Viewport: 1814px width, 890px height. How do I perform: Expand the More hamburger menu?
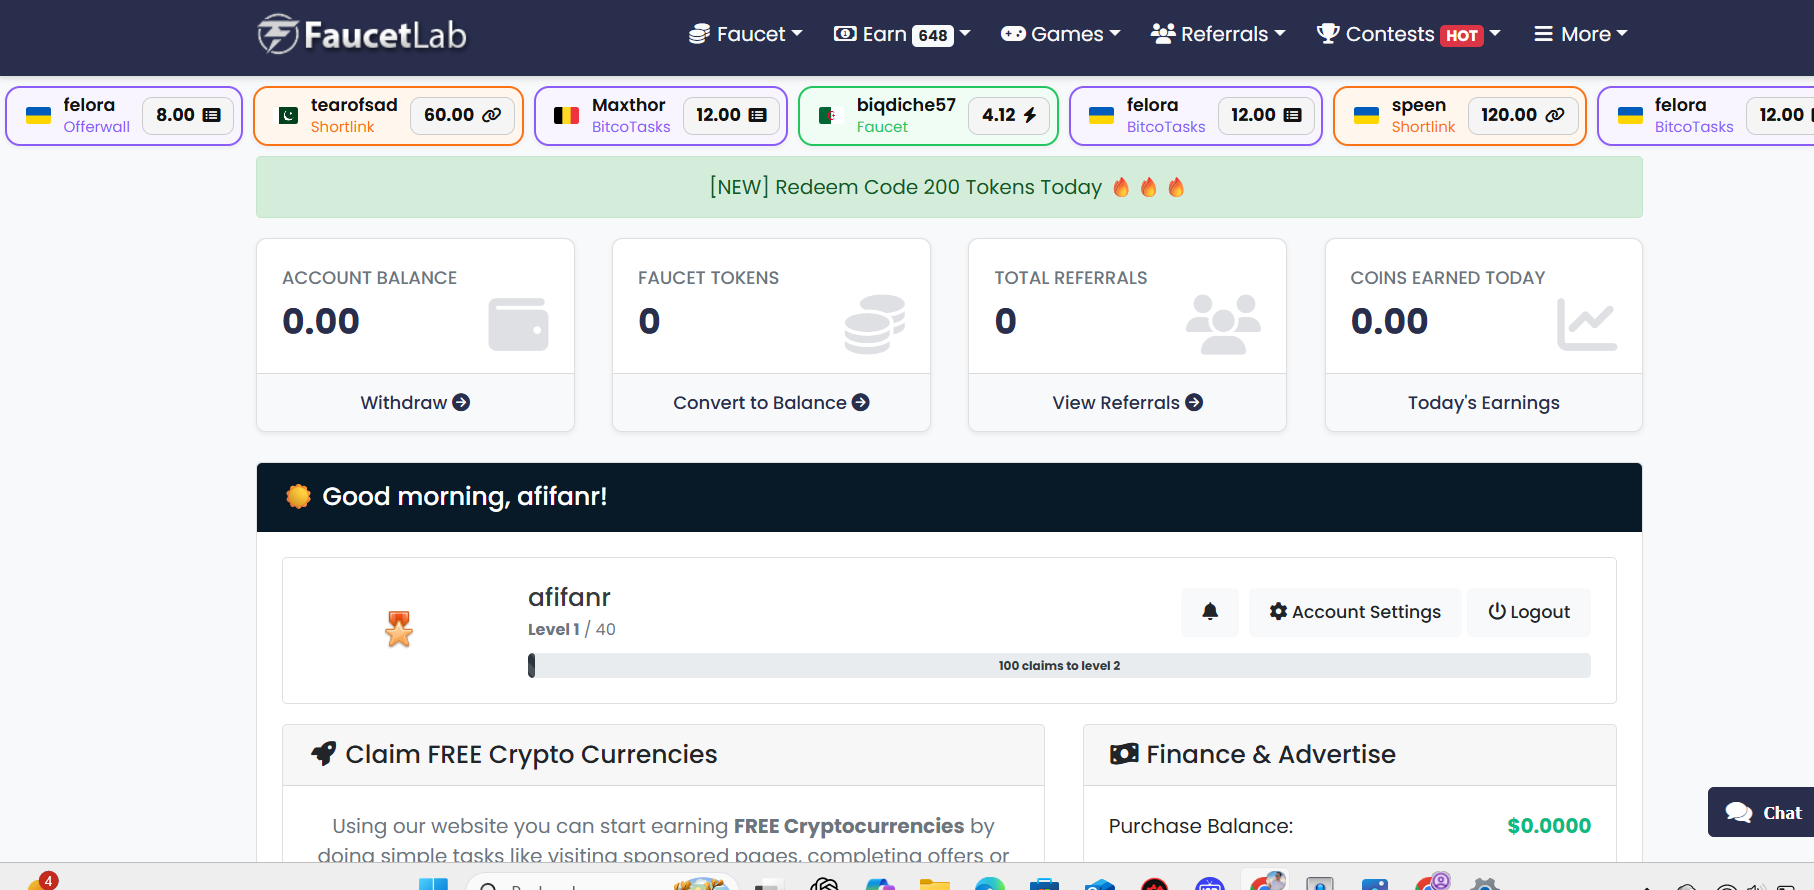coord(1581,34)
